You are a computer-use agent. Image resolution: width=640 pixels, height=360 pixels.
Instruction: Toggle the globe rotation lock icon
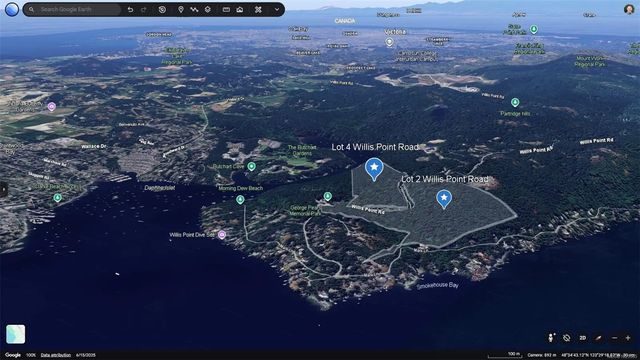click(567, 338)
